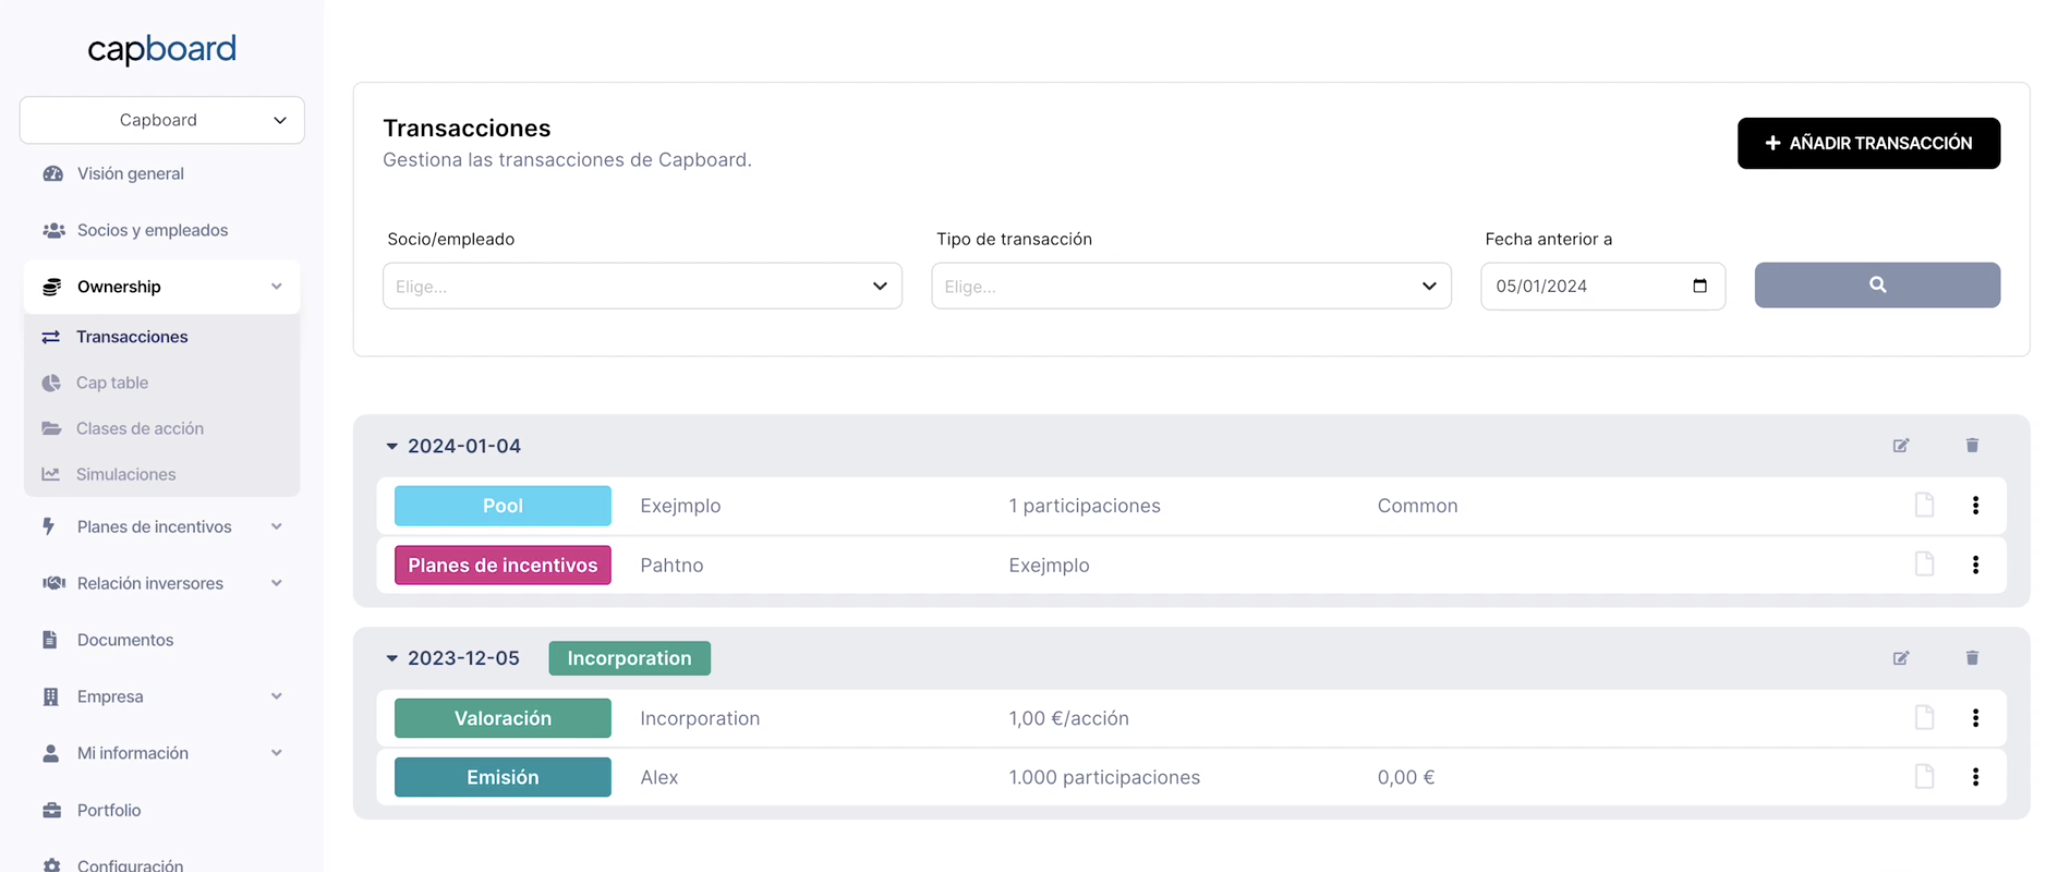Click the pink Planes de incentivos badge
The image size is (2056, 872).
click(502, 565)
